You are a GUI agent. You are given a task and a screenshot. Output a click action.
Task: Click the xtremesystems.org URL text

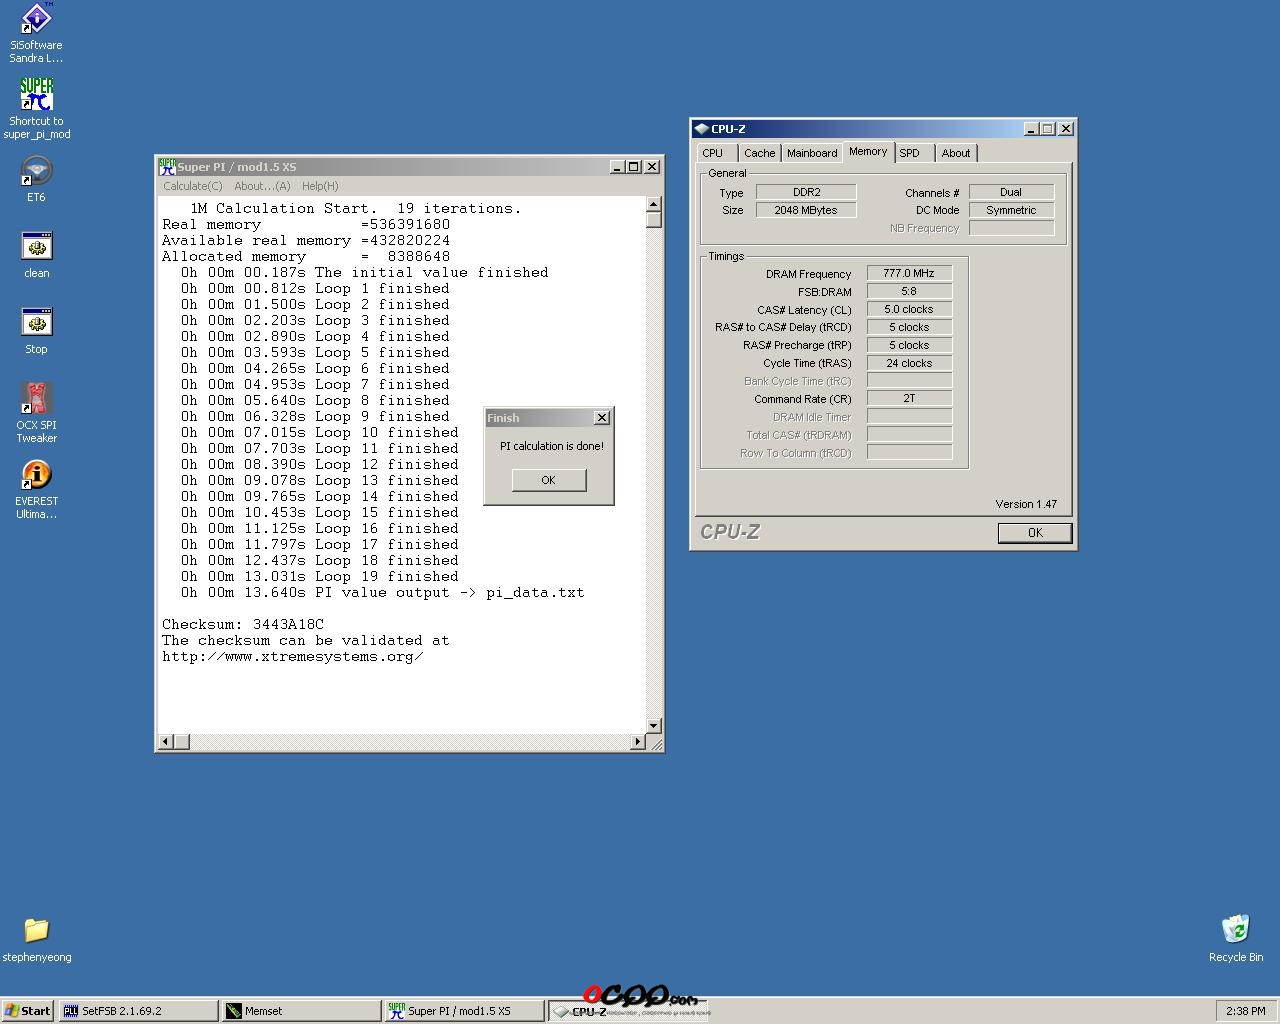(292, 656)
